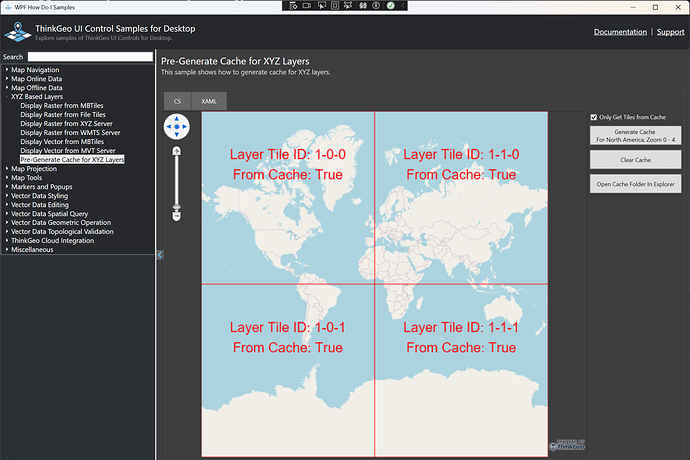690x460 pixels.
Task: Click Open Cache Folder In Explorer
Action: point(635,184)
